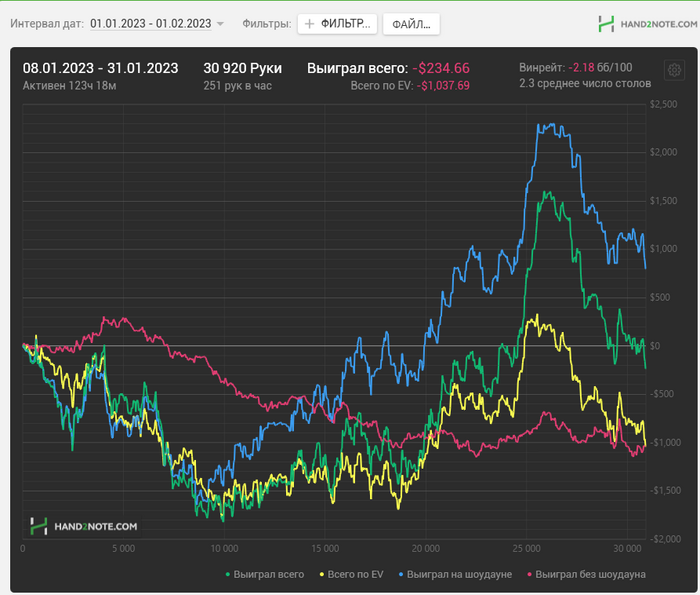
Task: Click the yellow legend dot for Всего по EV
Action: click(x=322, y=574)
